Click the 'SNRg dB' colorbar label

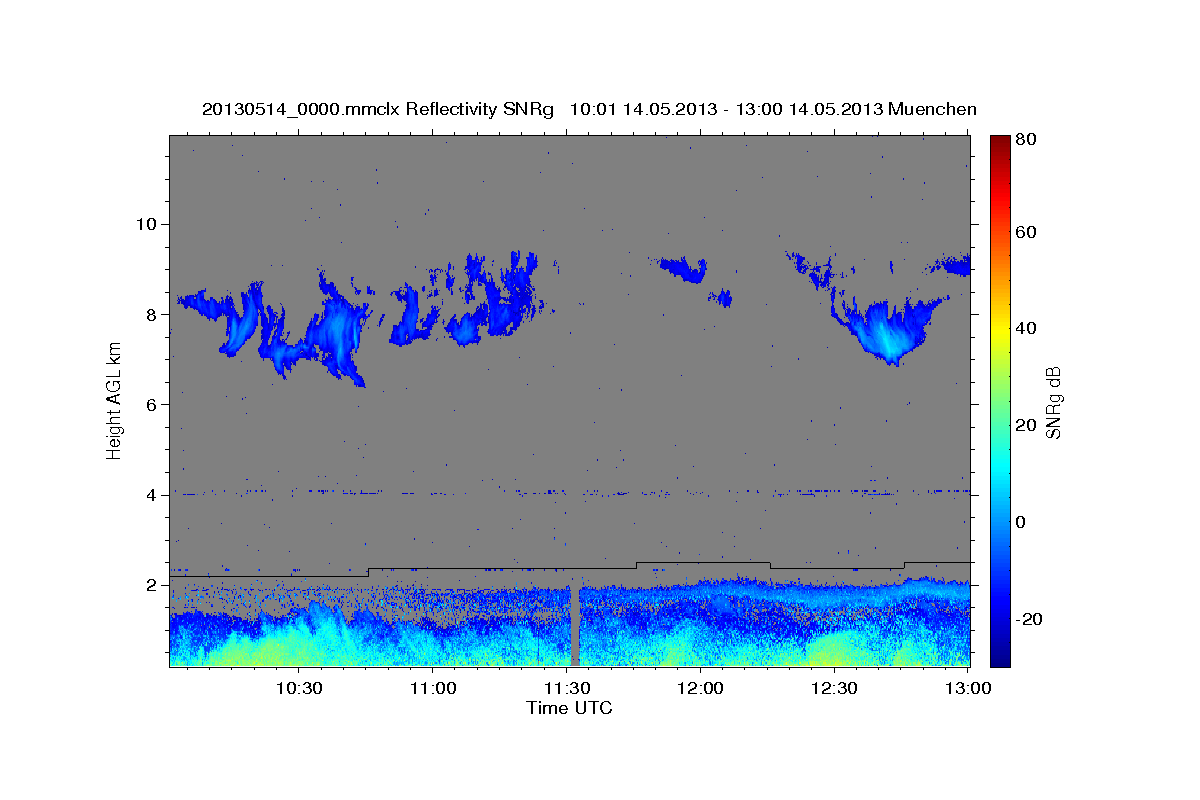click(1052, 401)
